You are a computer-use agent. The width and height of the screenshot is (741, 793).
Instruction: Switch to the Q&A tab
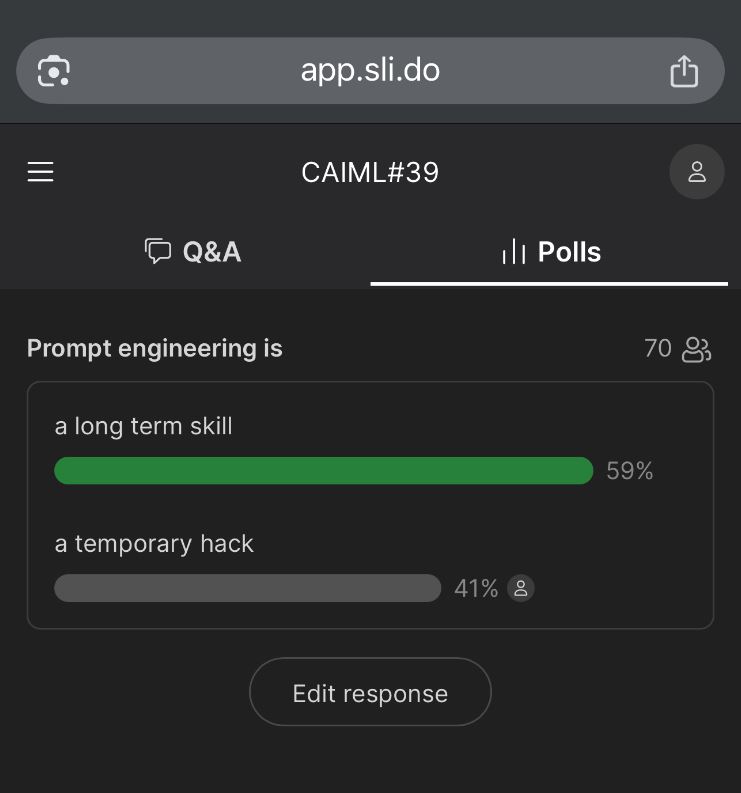coord(193,252)
